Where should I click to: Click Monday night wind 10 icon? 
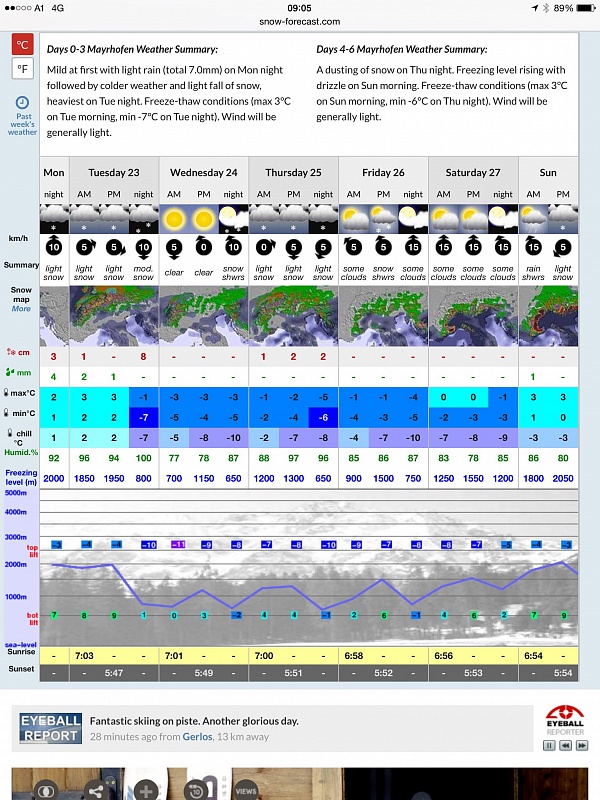(54, 246)
